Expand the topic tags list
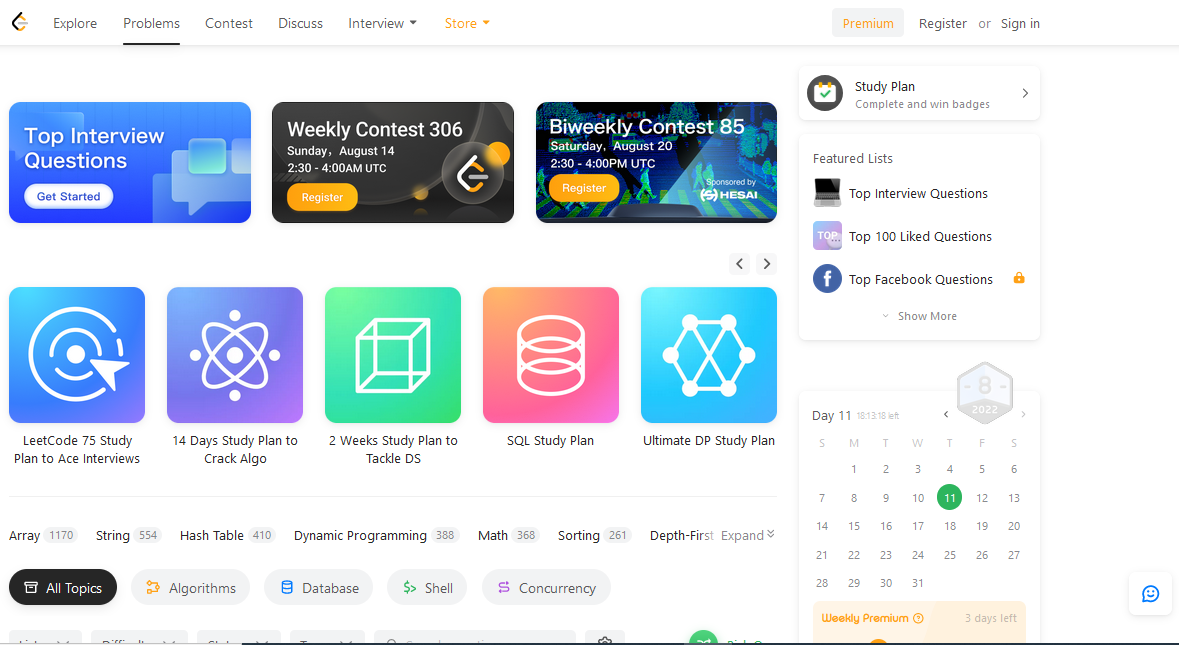The image size is (1179, 645). (x=747, y=535)
